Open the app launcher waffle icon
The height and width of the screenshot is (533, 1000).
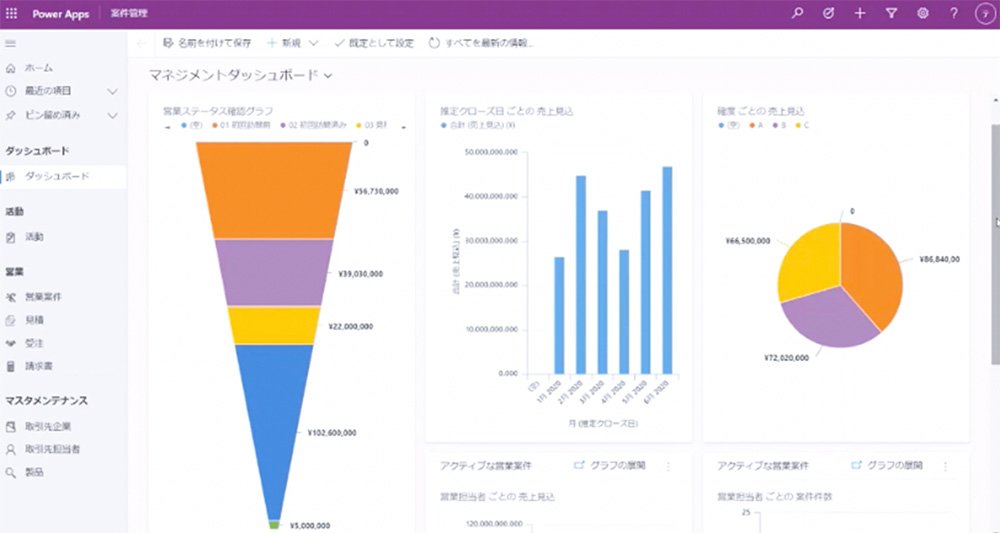pos(11,13)
